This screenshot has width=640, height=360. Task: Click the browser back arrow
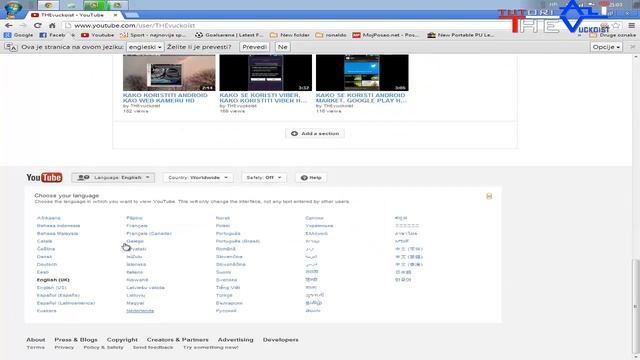[x=9, y=25]
